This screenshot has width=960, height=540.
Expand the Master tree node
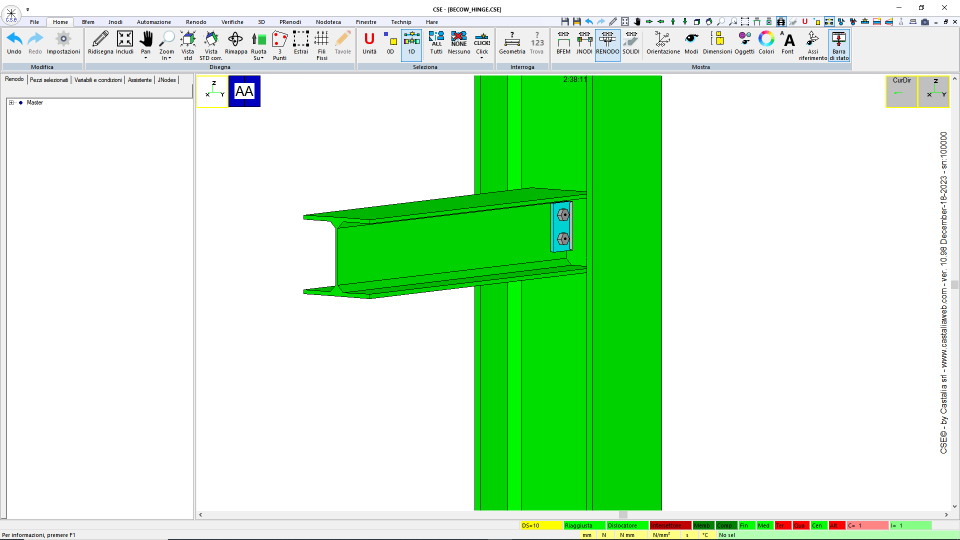pos(11,103)
